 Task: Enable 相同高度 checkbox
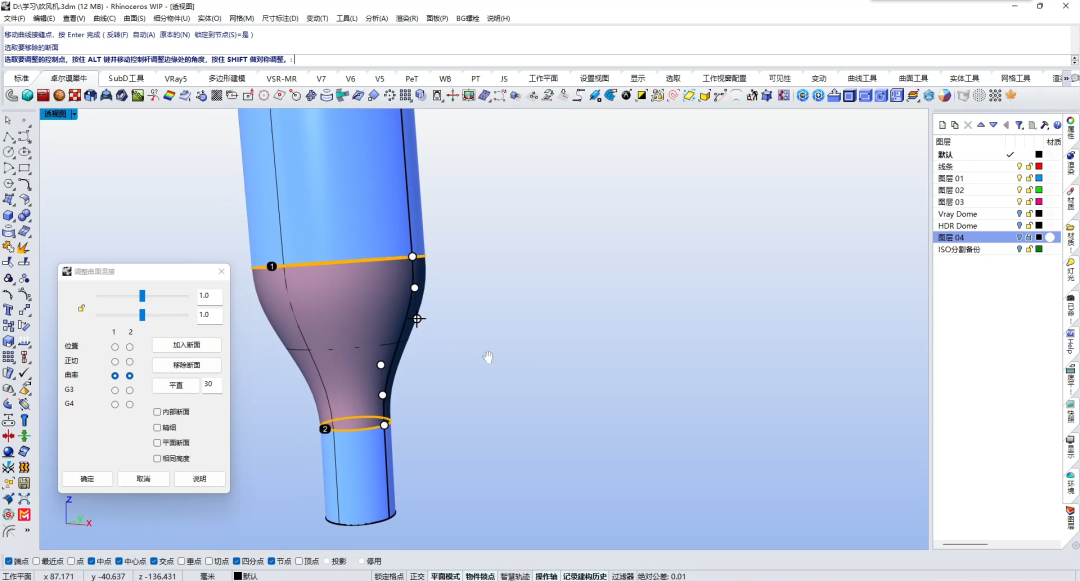click(x=157, y=458)
